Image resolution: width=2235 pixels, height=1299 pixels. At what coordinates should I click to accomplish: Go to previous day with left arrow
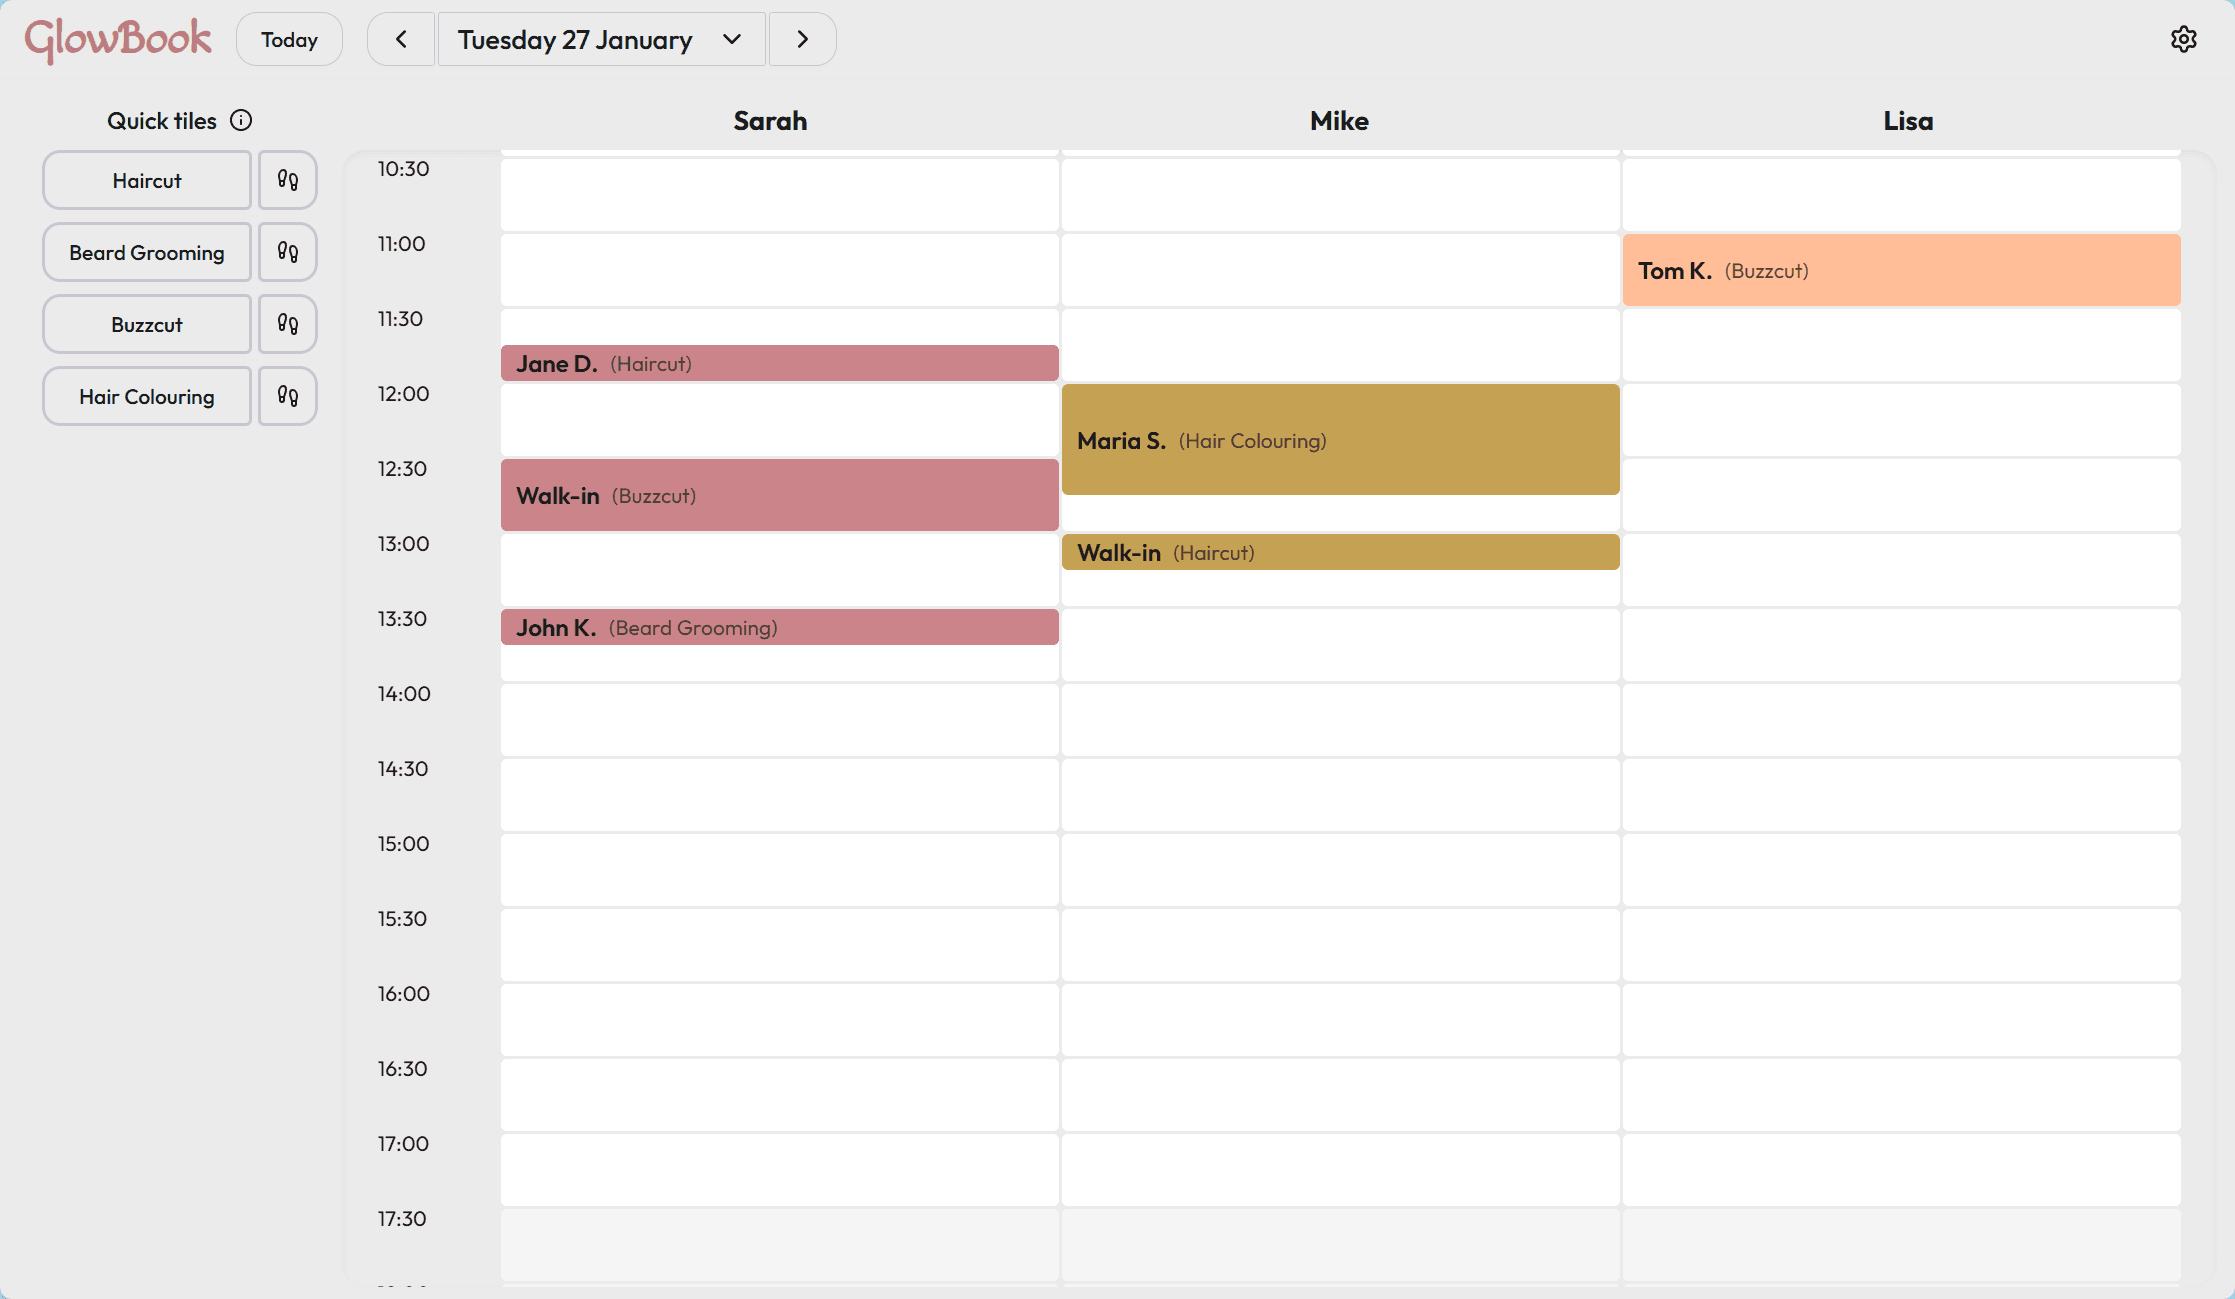point(401,39)
